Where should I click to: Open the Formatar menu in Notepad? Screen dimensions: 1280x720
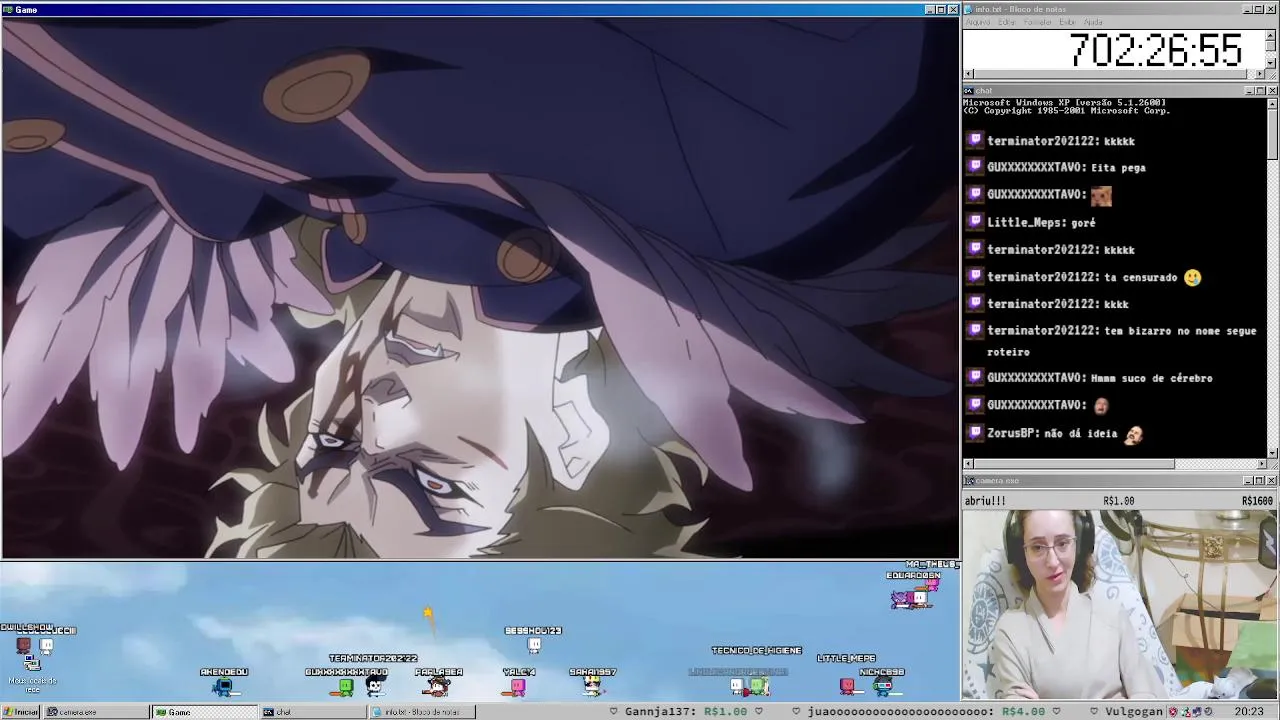click(1038, 22)
